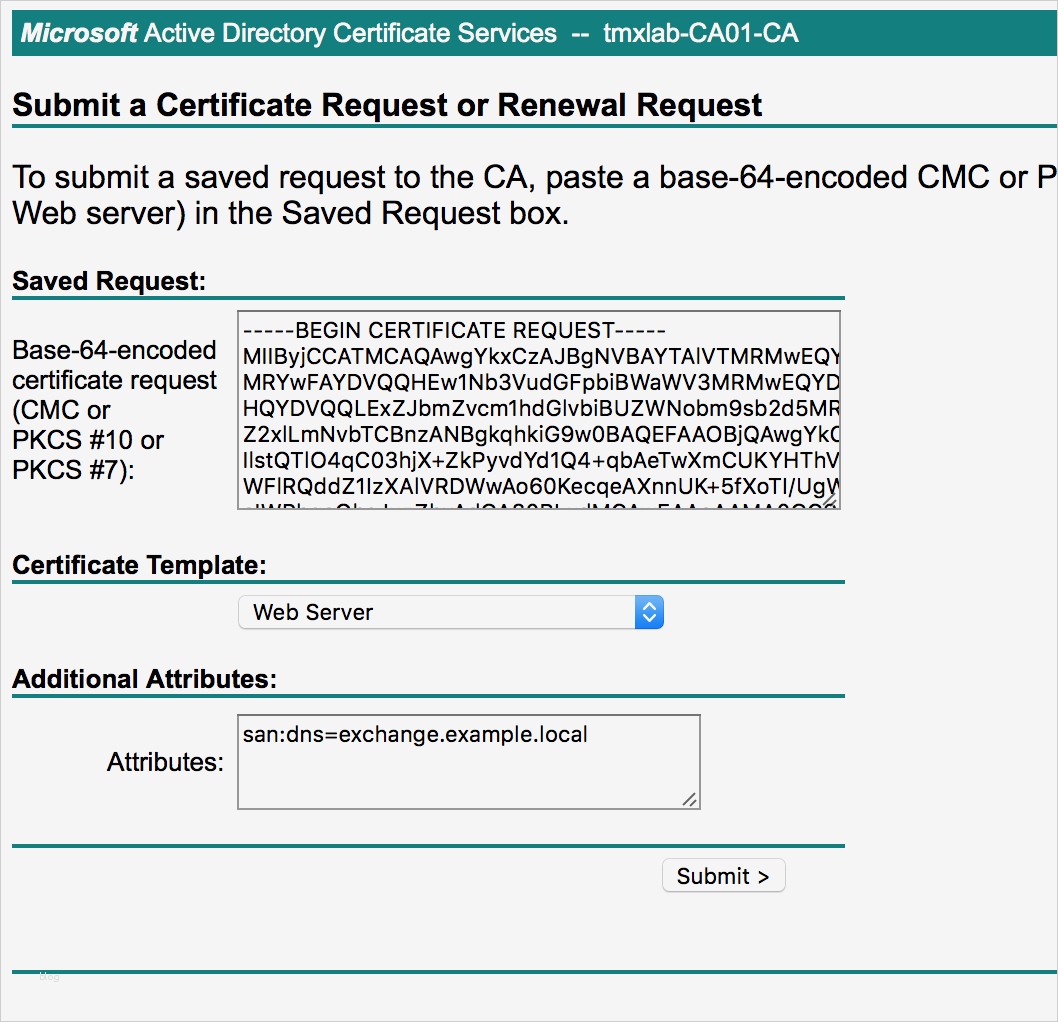Image resolution: width=1058 pixels, height=1022 pixels.
Task: Click the Microsoft logo text in the header
Action: pyautogui.click(x=79, y=33)
